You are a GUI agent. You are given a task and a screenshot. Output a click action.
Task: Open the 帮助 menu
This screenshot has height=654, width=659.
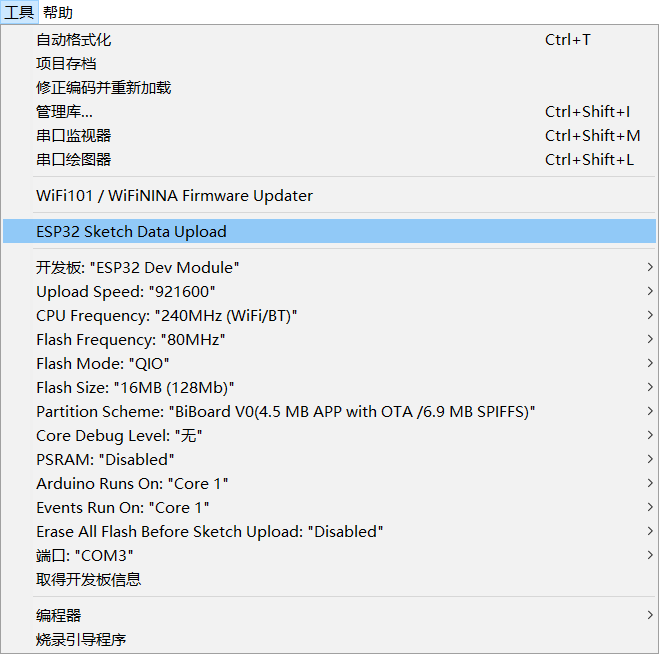[58, 12]
